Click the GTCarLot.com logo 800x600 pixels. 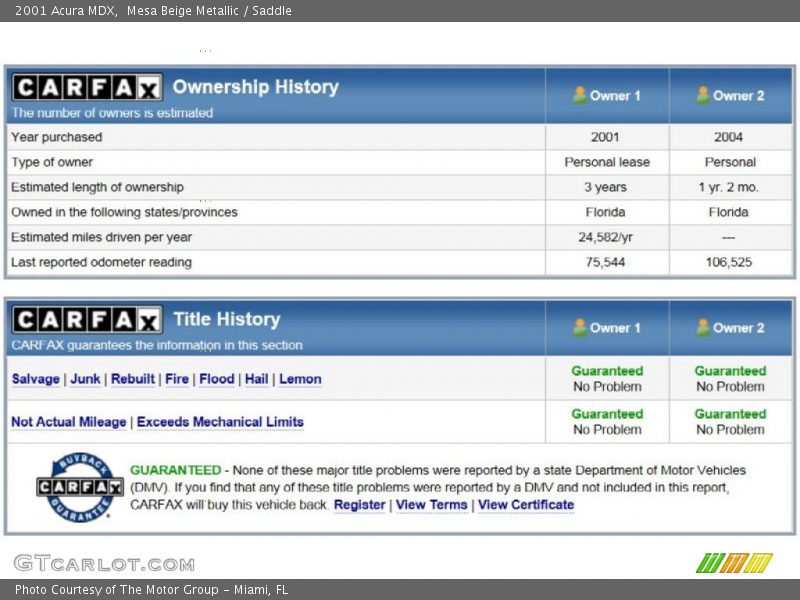point(104,563)
